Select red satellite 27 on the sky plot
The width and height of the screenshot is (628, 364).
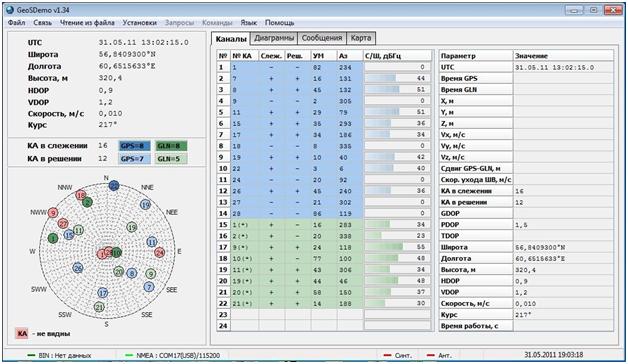click(x=63, y=223)
